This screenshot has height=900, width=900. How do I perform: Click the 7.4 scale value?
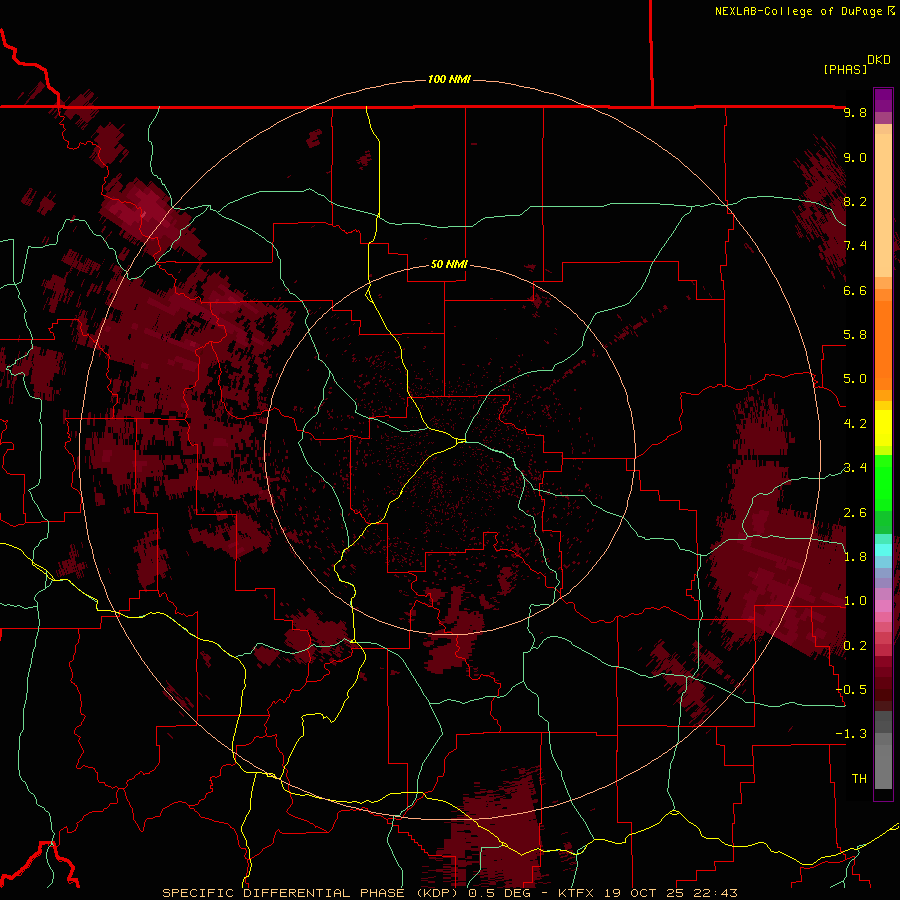[x=855, y=246]
